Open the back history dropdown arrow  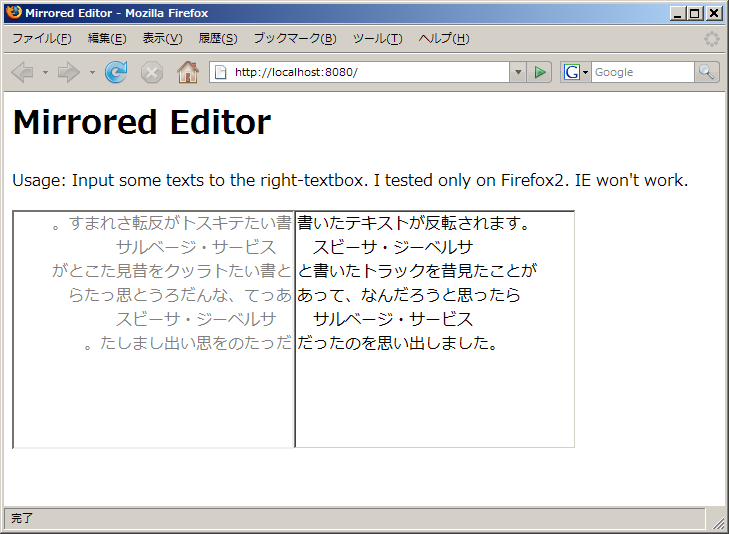45,73
